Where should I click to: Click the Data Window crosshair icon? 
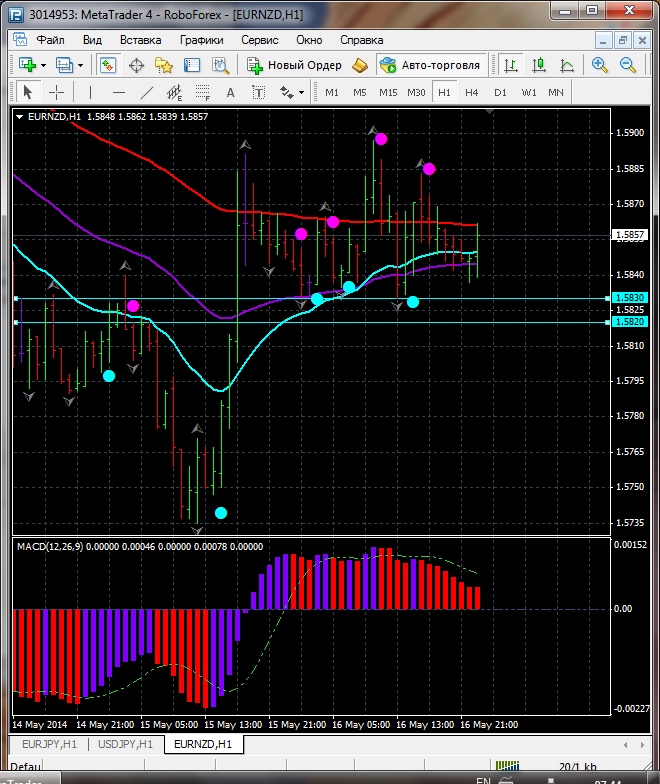click(x=136, y=65)
